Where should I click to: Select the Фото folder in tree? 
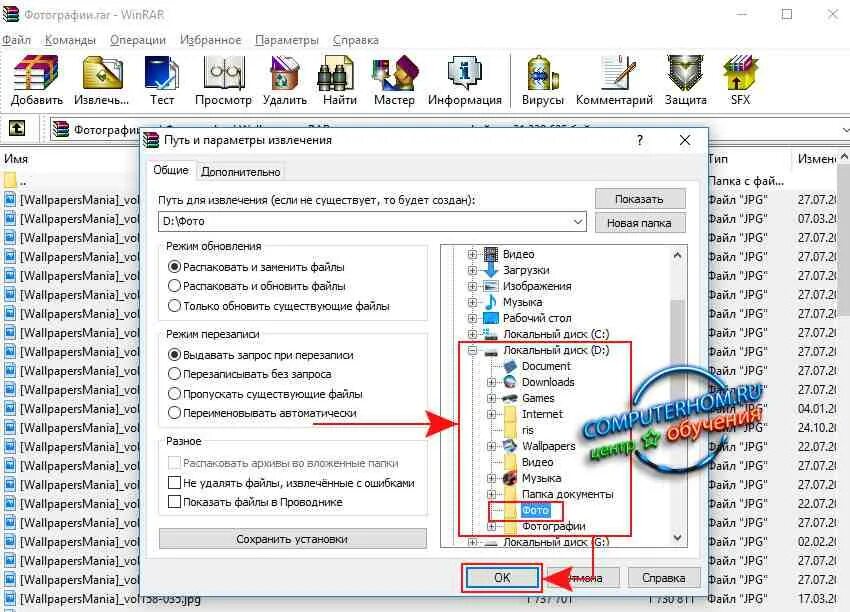(x=536, y=510)
